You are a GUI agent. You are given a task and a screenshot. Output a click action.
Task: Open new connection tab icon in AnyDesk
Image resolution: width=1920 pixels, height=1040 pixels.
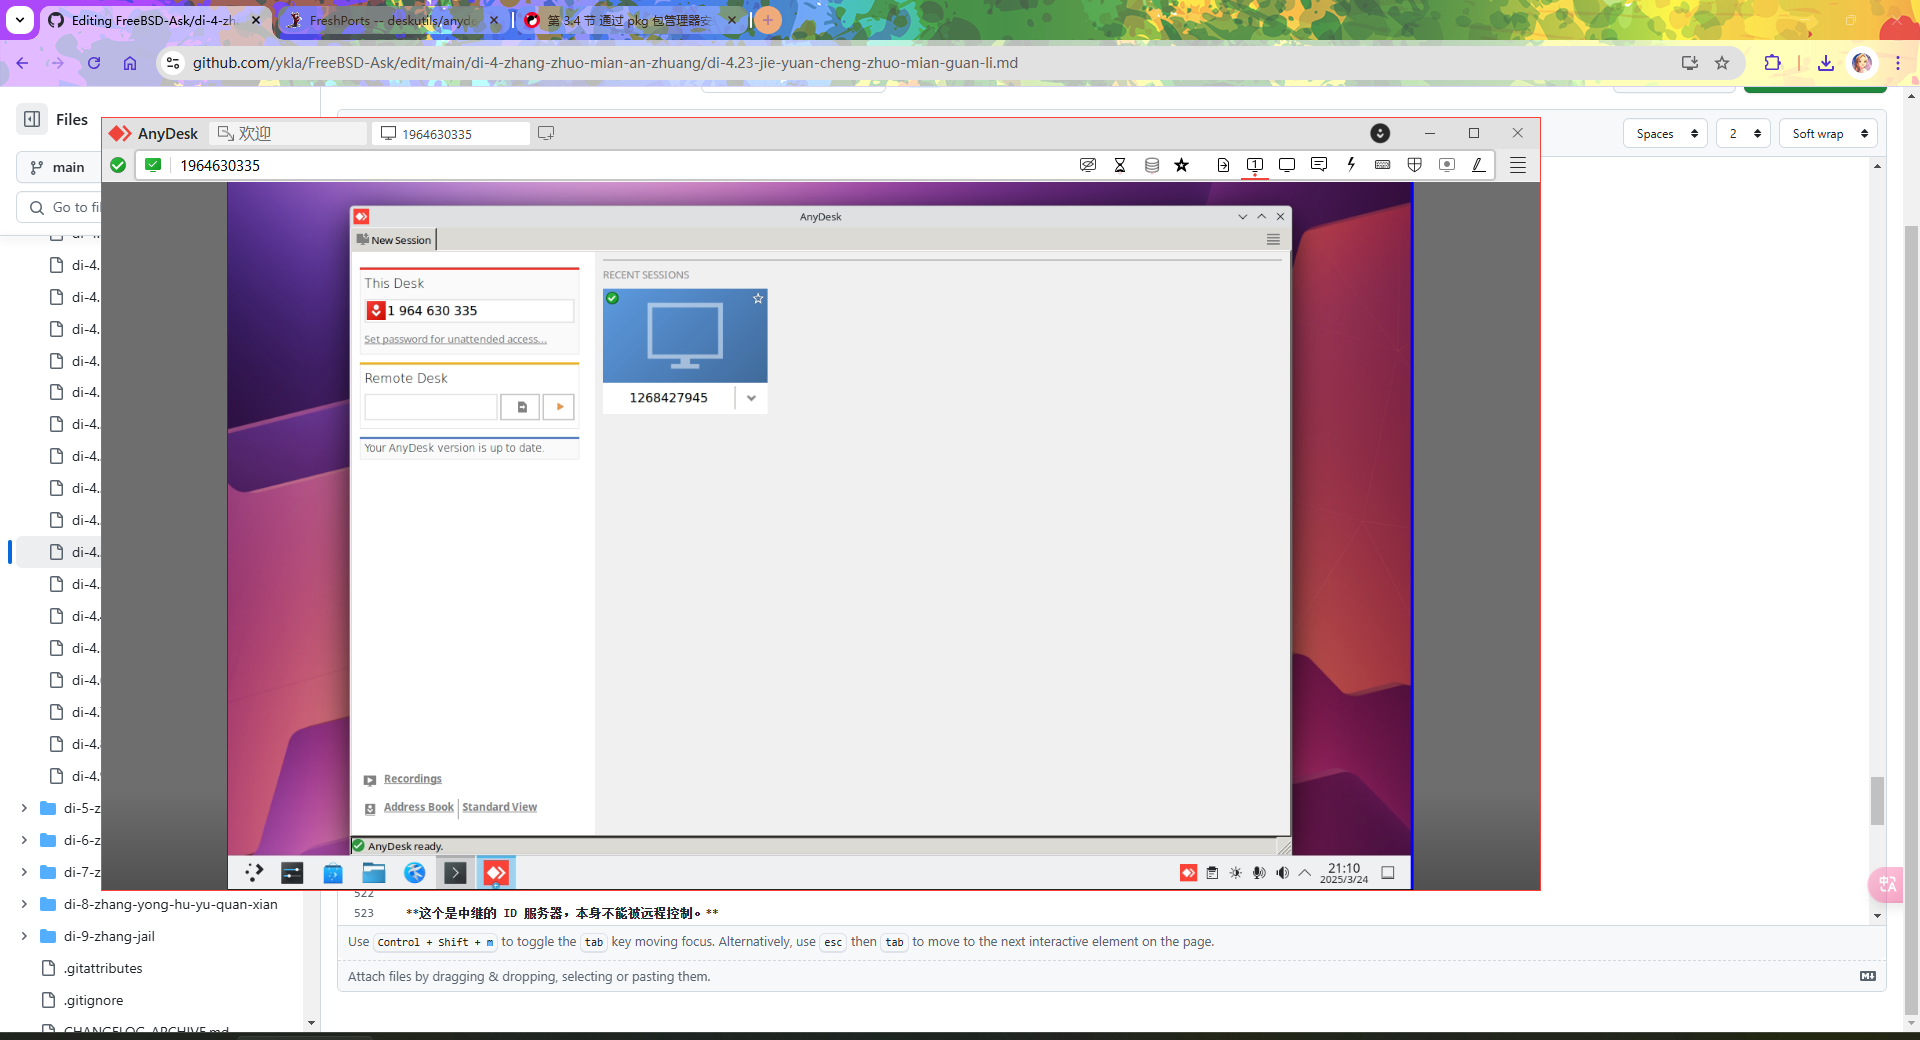click(546, 133)
